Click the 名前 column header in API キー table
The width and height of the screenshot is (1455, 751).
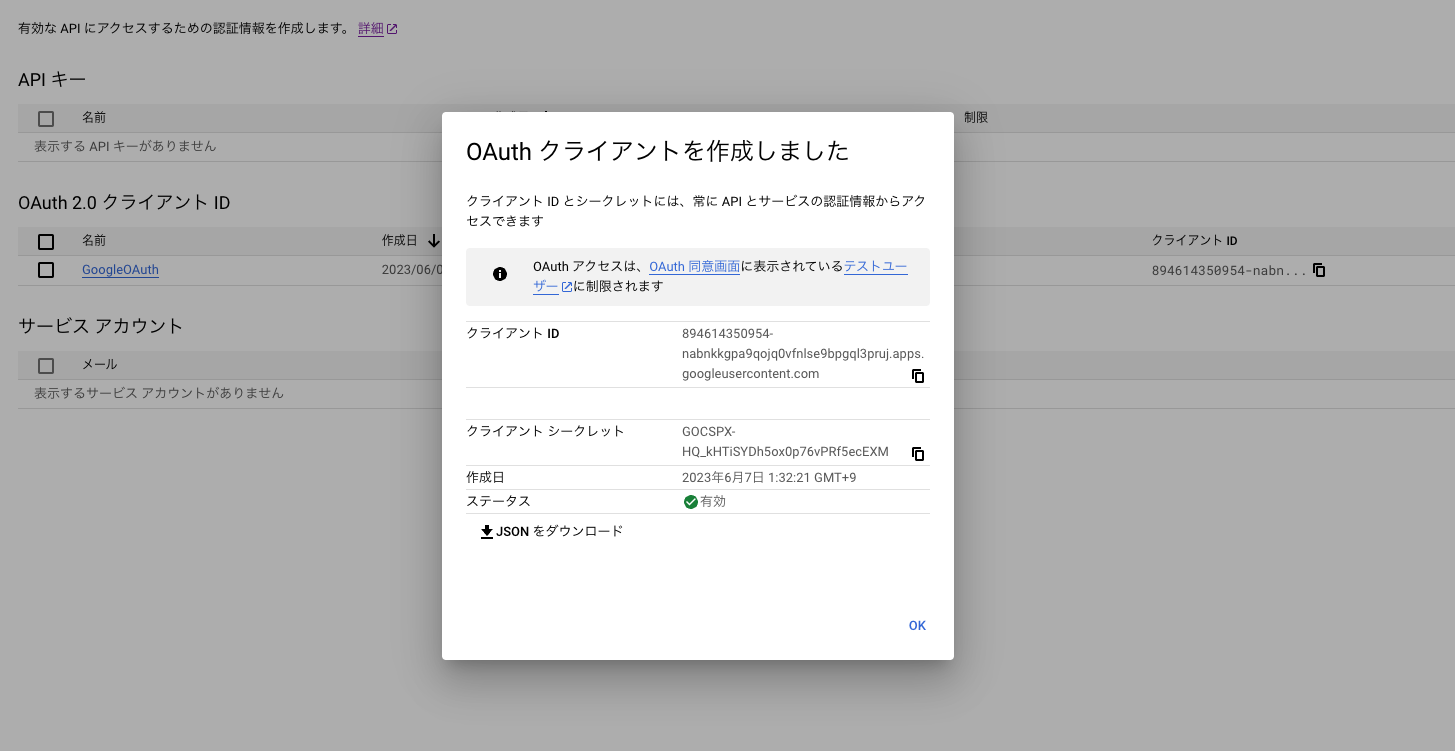[94, 118]
